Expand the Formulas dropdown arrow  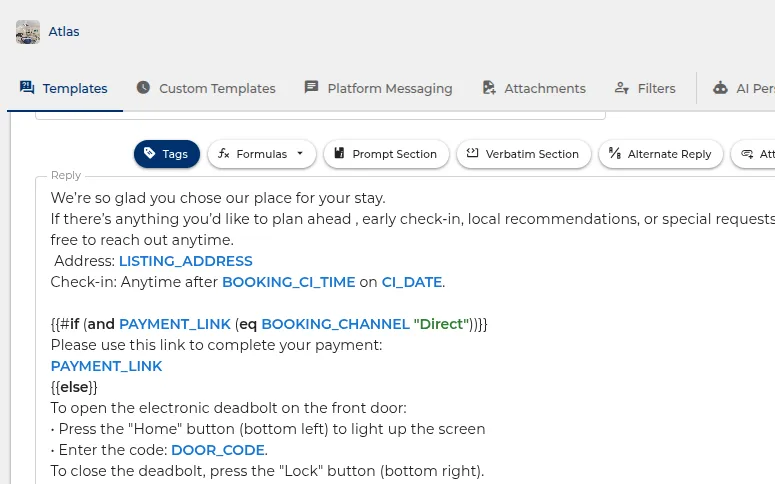tap(300, 154)
